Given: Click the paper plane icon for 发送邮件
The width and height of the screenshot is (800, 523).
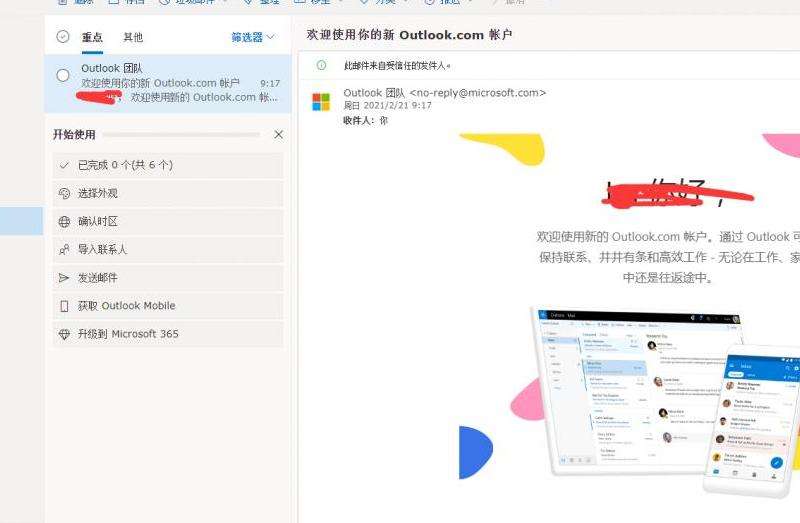Looking at the screenshot, I should click(x=65, y=278).
